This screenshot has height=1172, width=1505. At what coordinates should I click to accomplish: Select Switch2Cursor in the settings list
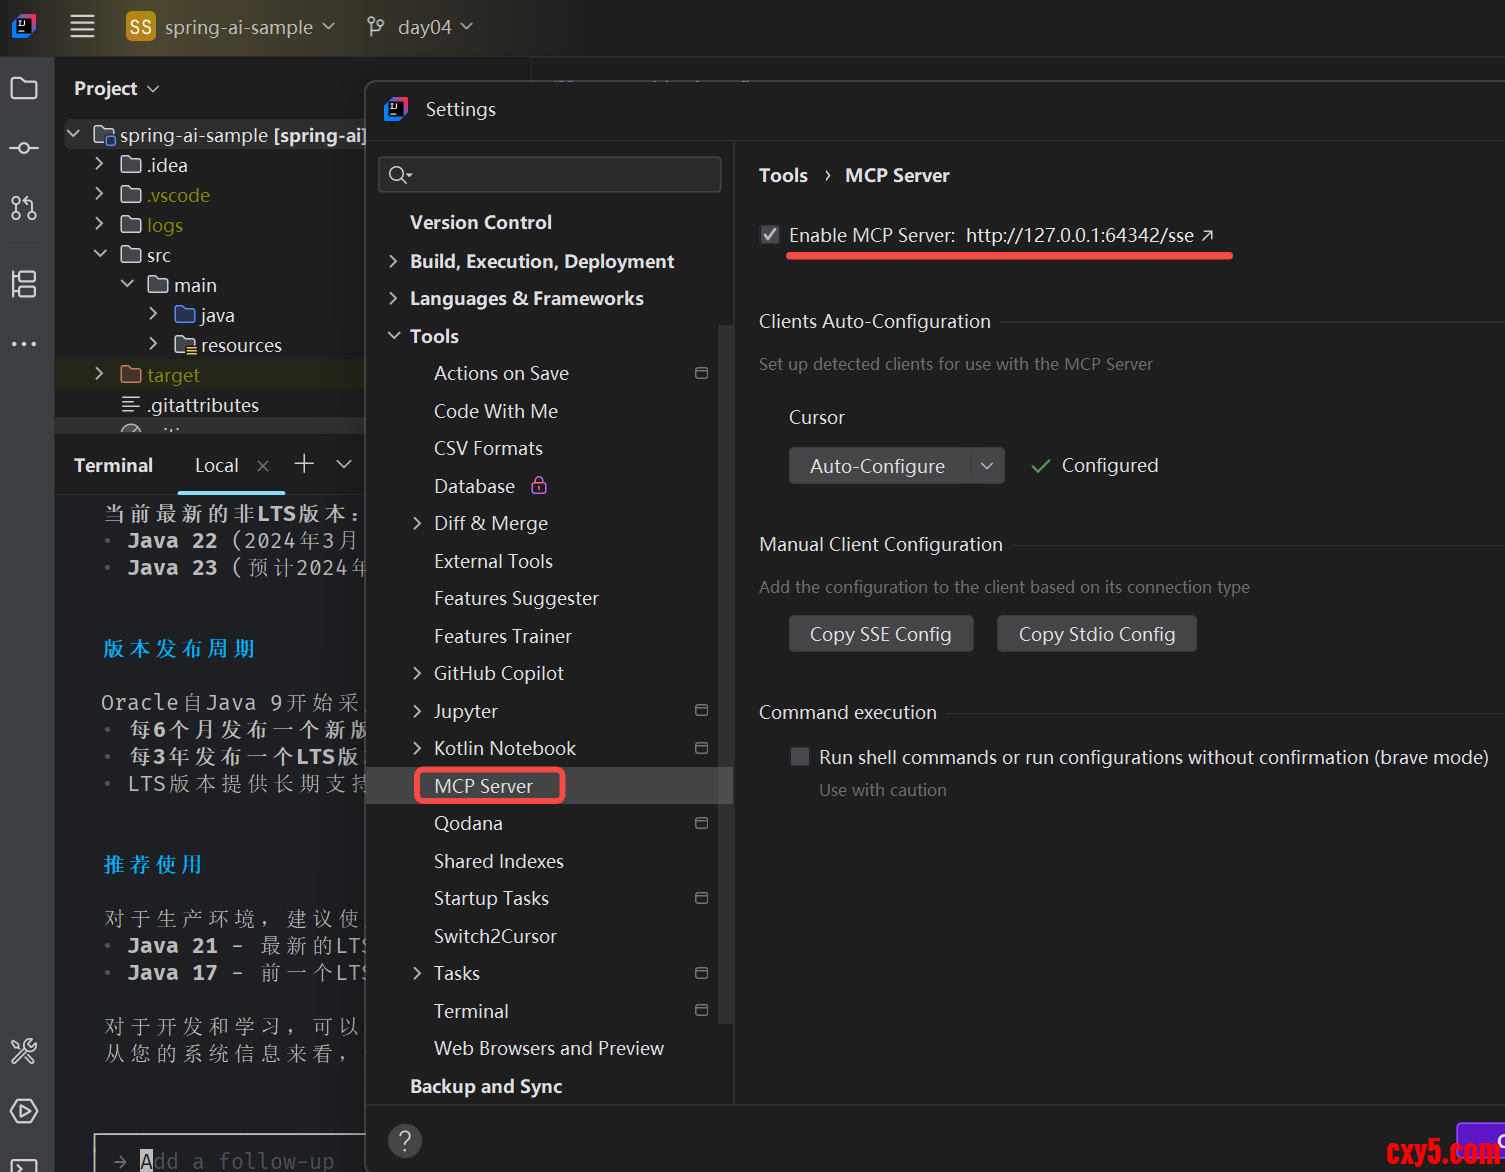[x=495, y=936]
